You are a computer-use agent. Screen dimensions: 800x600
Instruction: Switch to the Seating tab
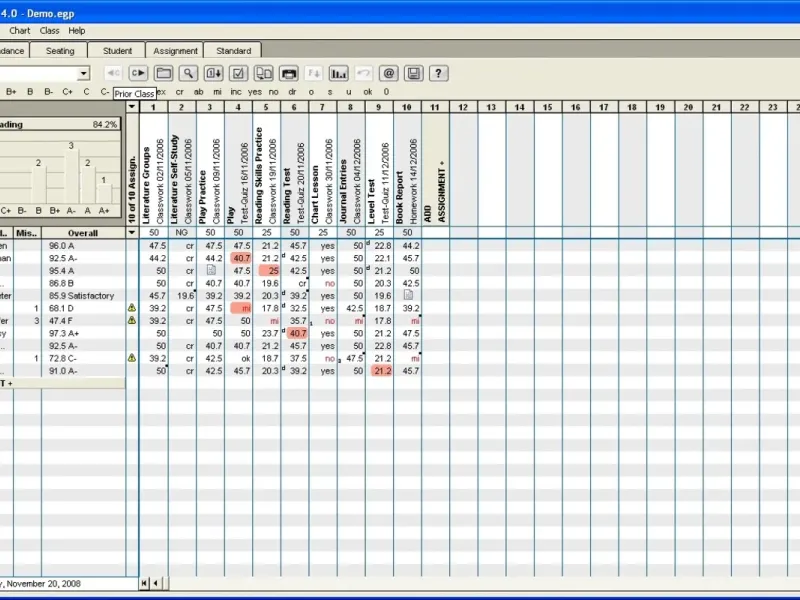[60, 51]
